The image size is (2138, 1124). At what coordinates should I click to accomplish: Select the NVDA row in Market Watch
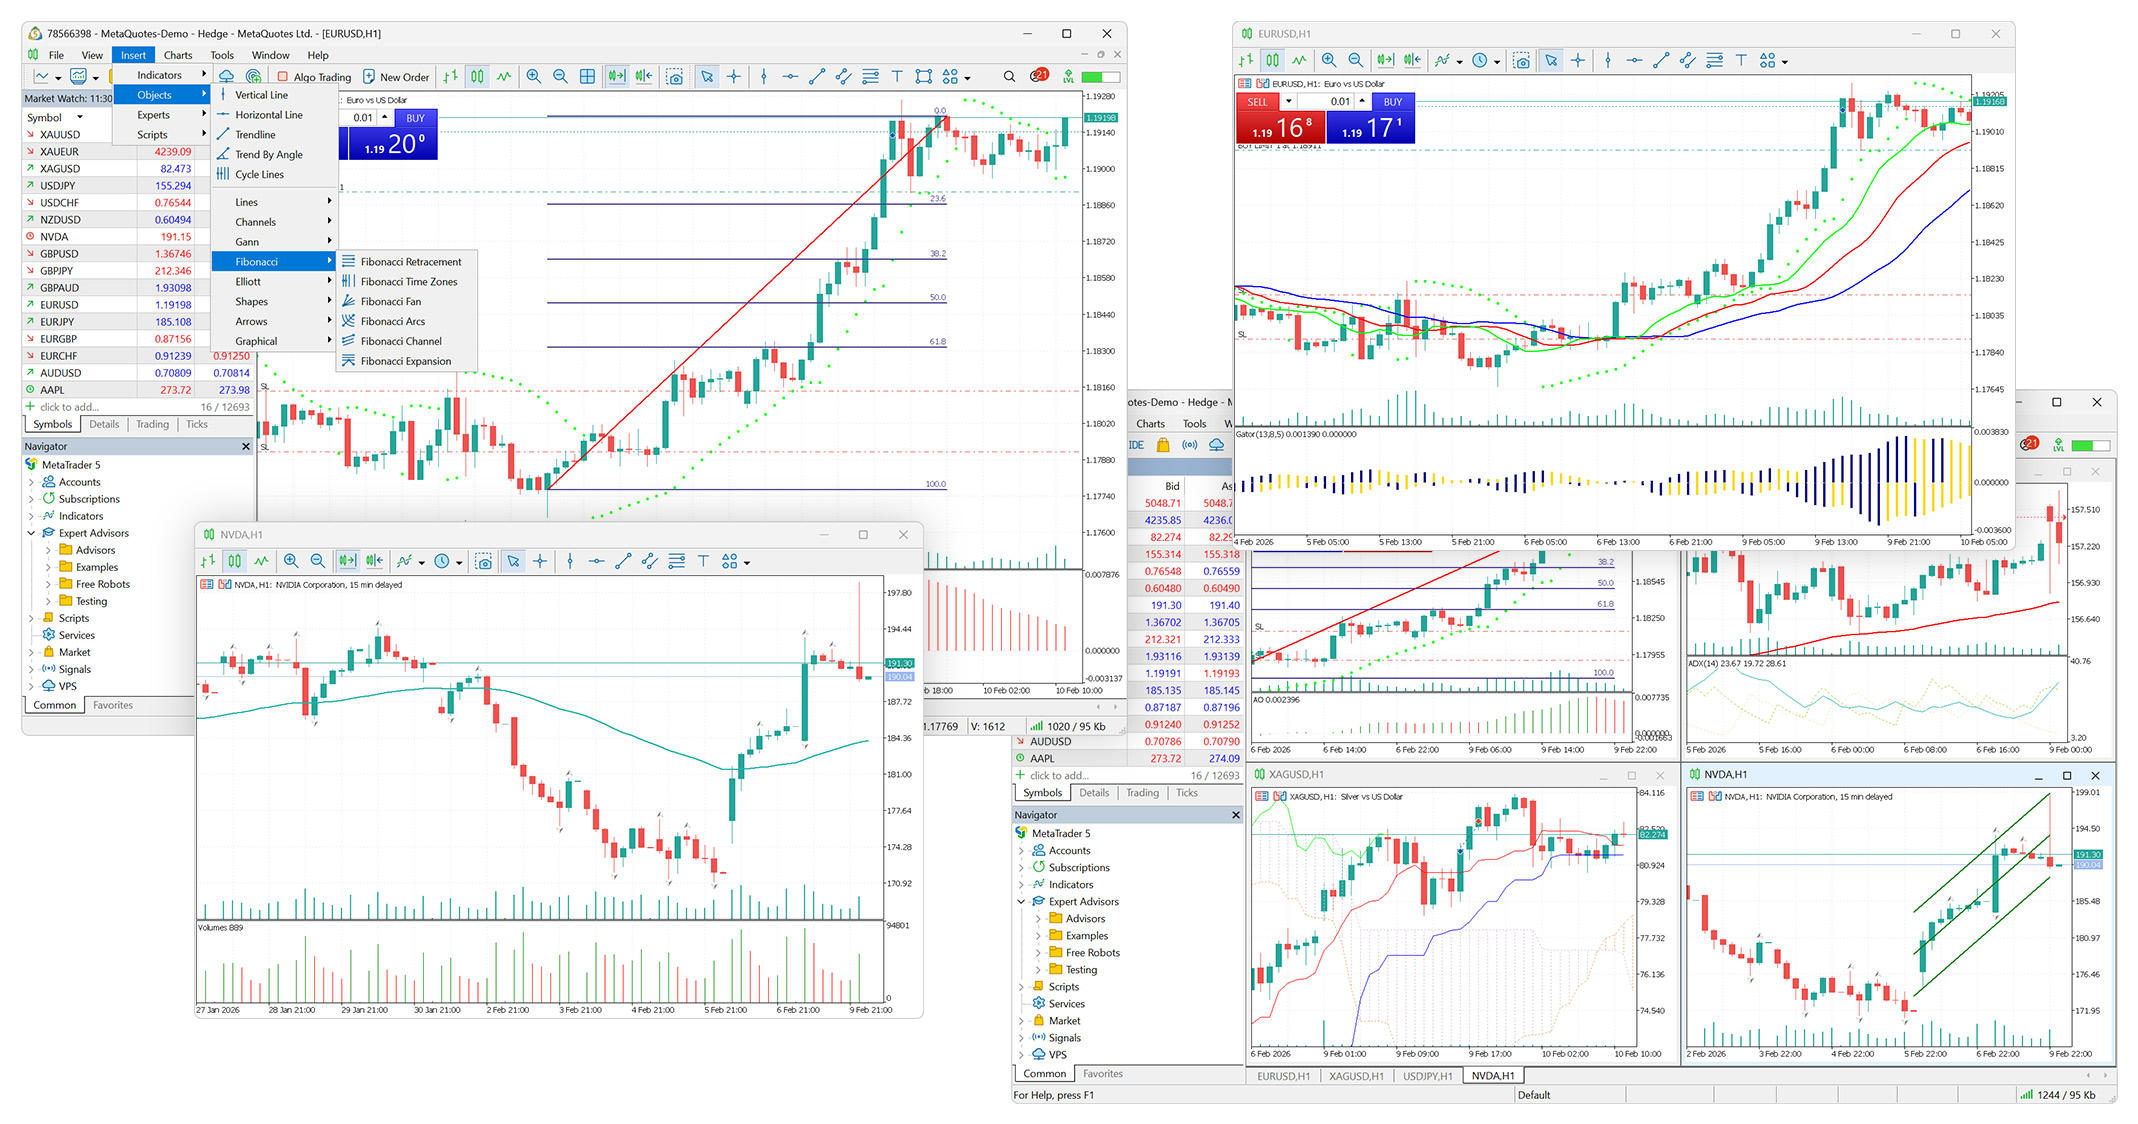pos(138,237)
